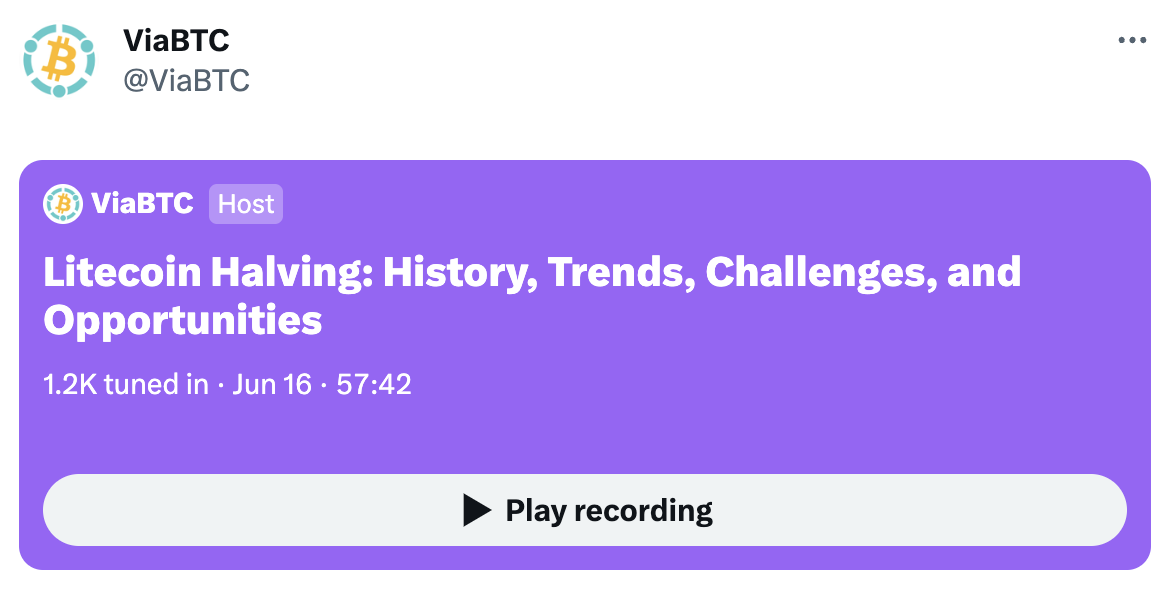This screenshot has height=590, width=1172.
Task: Click the 57:42 recording duration
Action: pos(374,384)
